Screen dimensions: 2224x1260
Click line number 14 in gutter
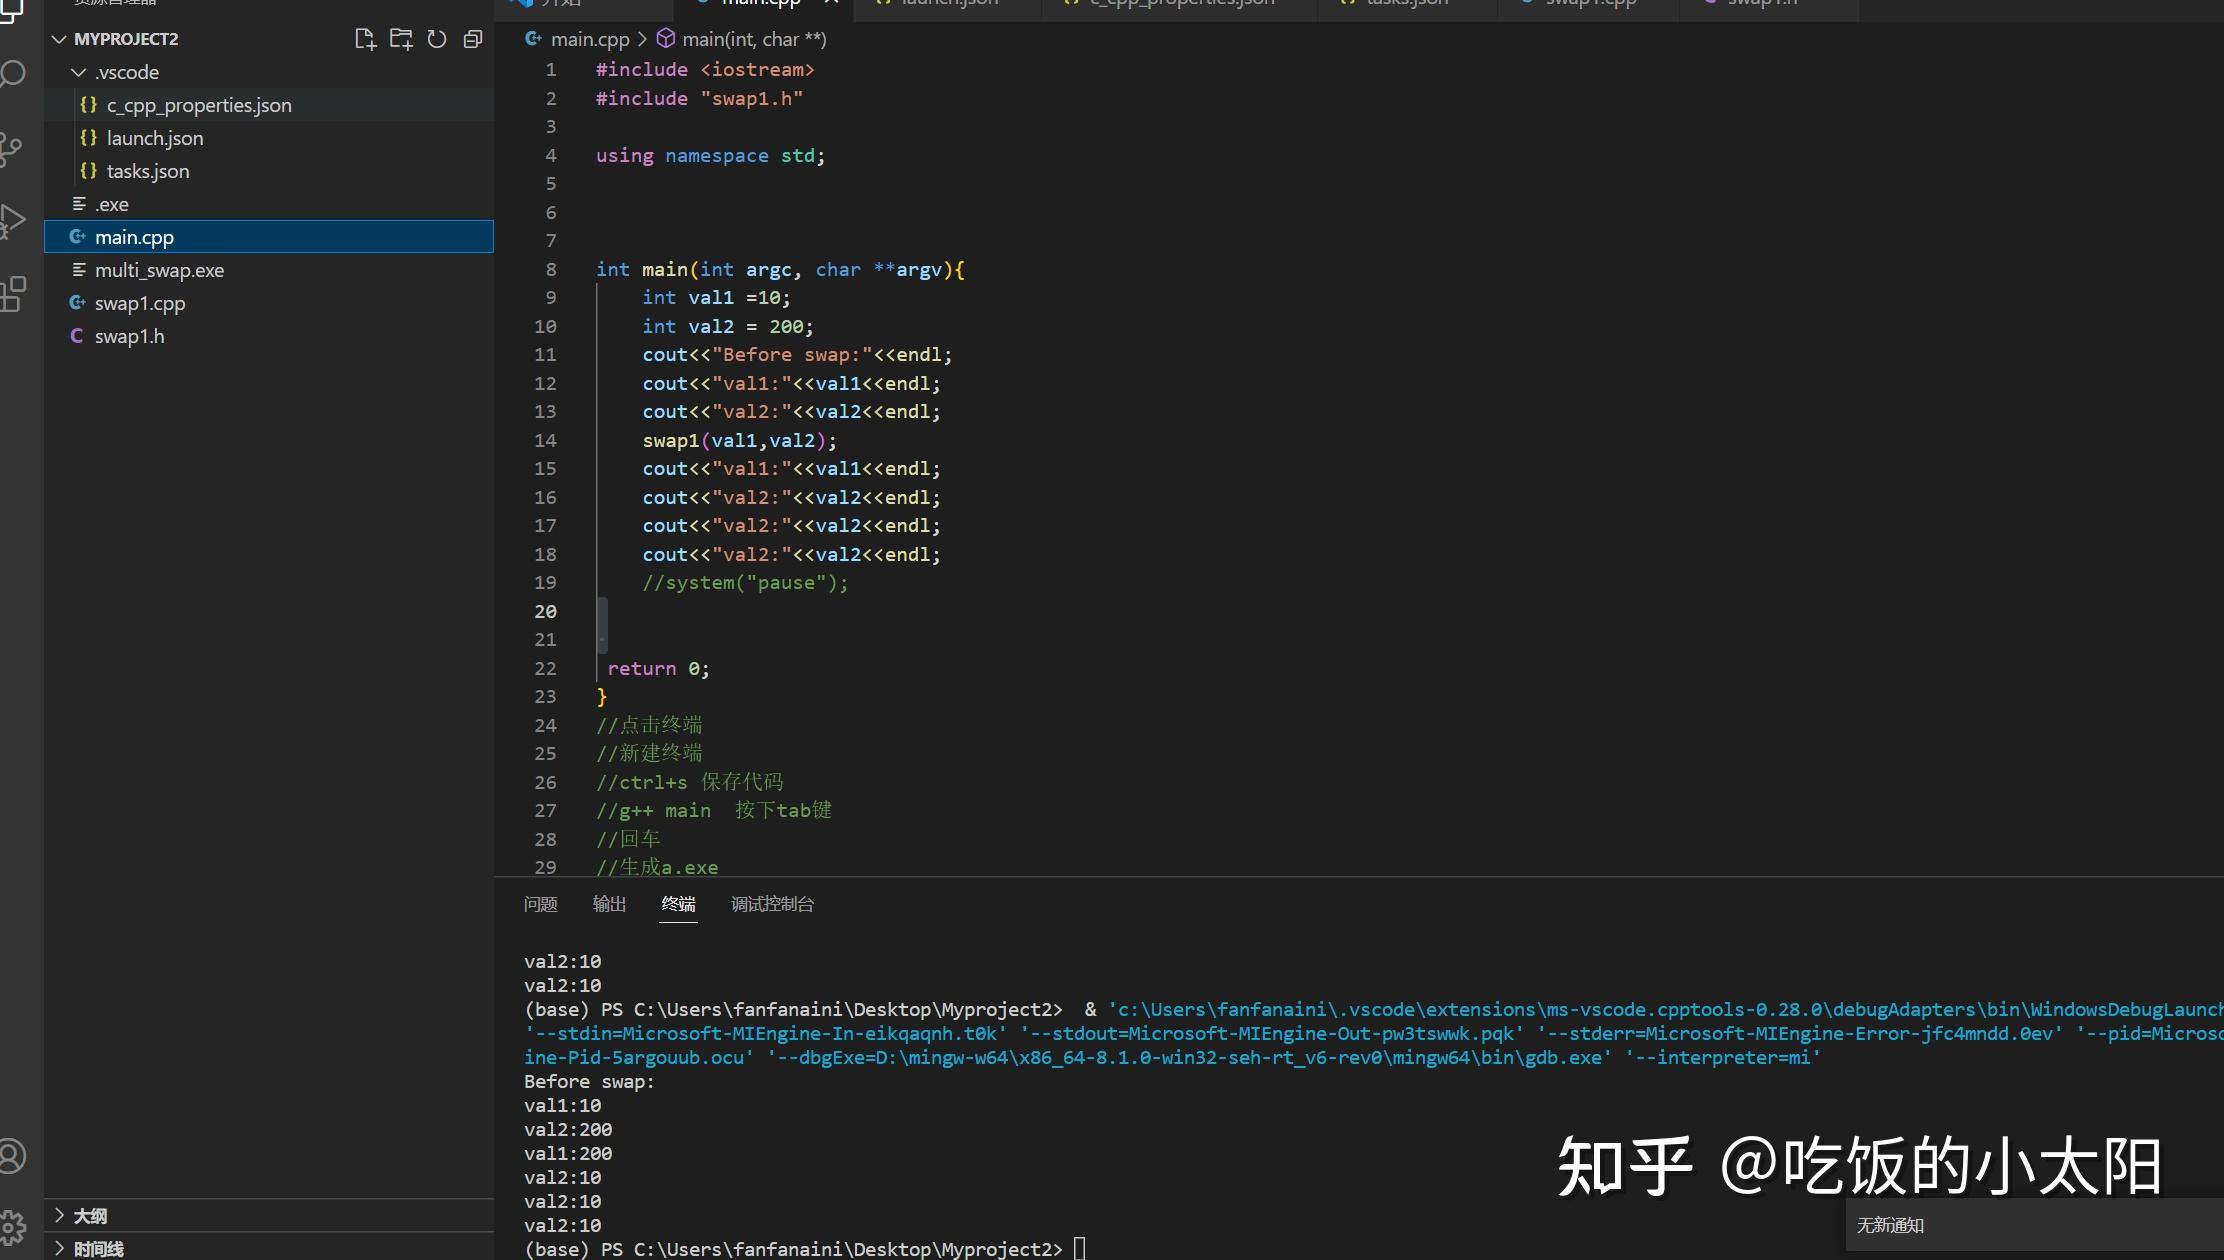545,440
